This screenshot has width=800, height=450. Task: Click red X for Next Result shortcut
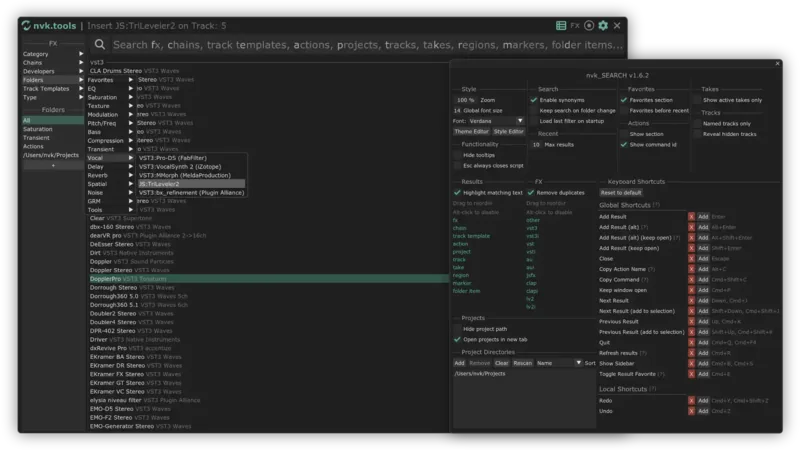point(691,301)
